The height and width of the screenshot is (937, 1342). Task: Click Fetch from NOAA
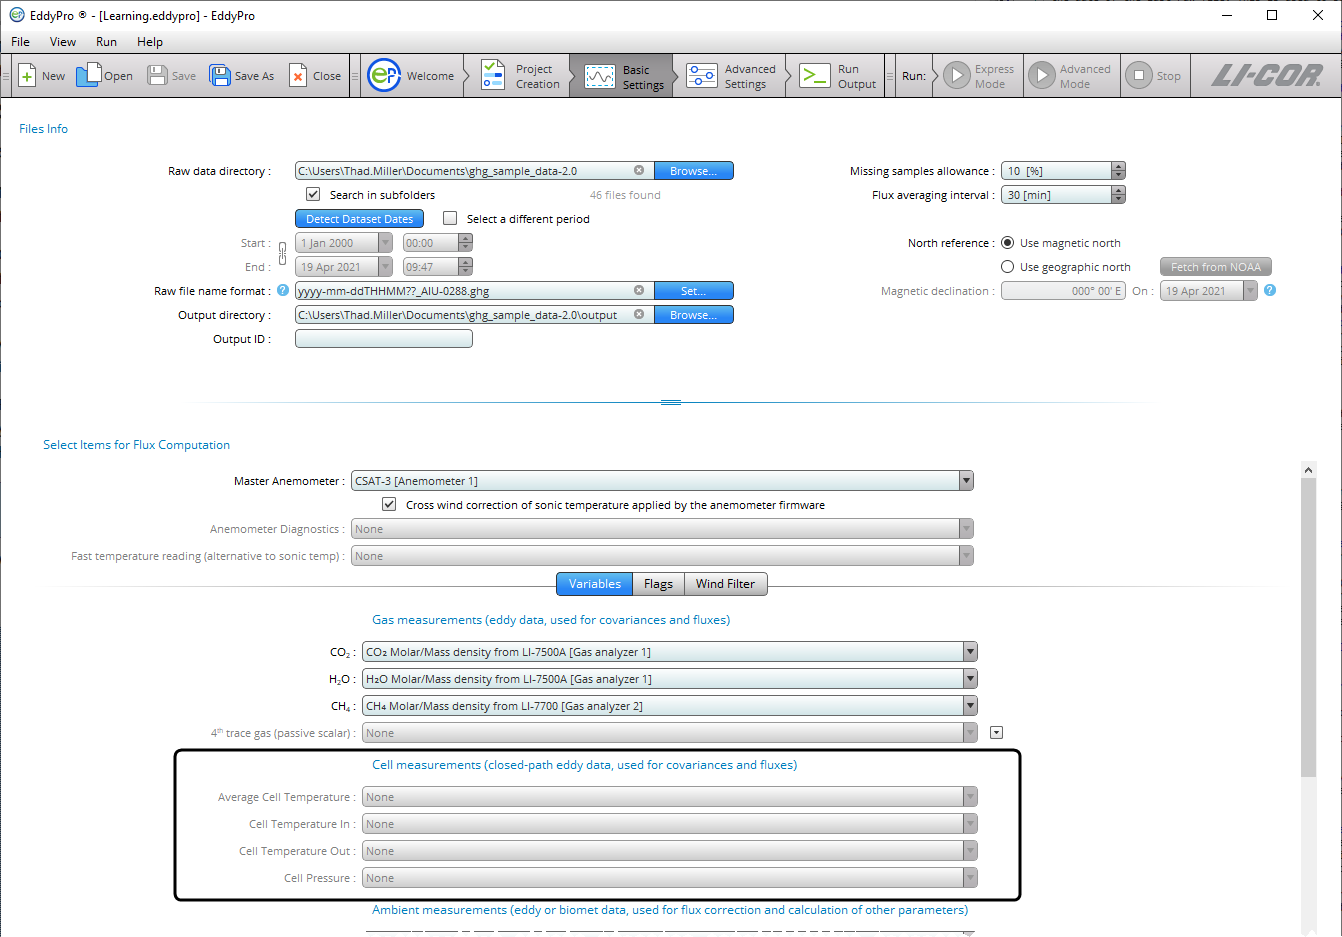coord(1216,267)
